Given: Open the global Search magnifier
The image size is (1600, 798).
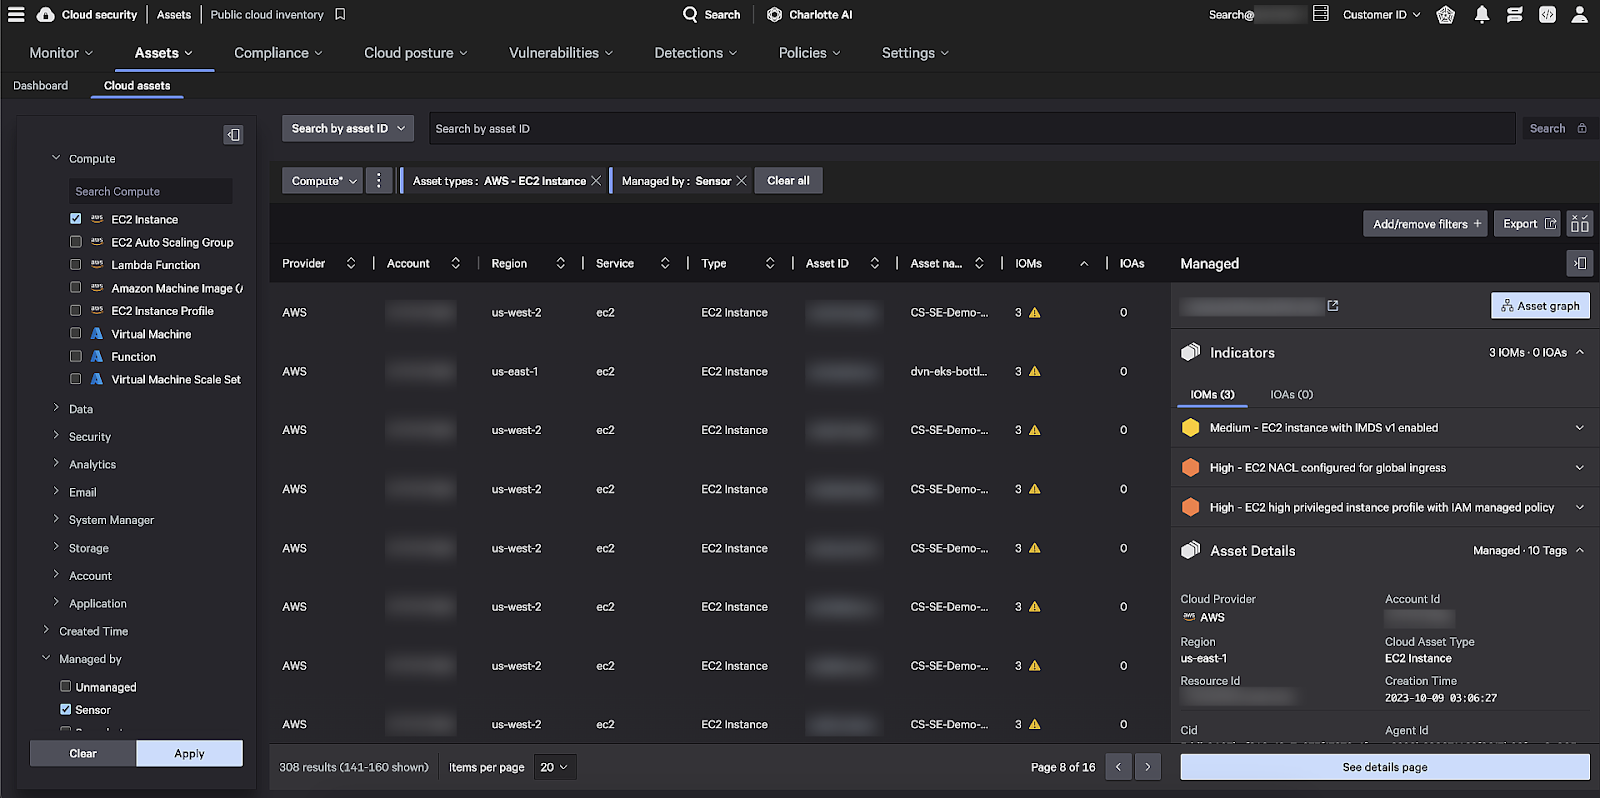Looking at the screenshot, I should tap(690, 14).
